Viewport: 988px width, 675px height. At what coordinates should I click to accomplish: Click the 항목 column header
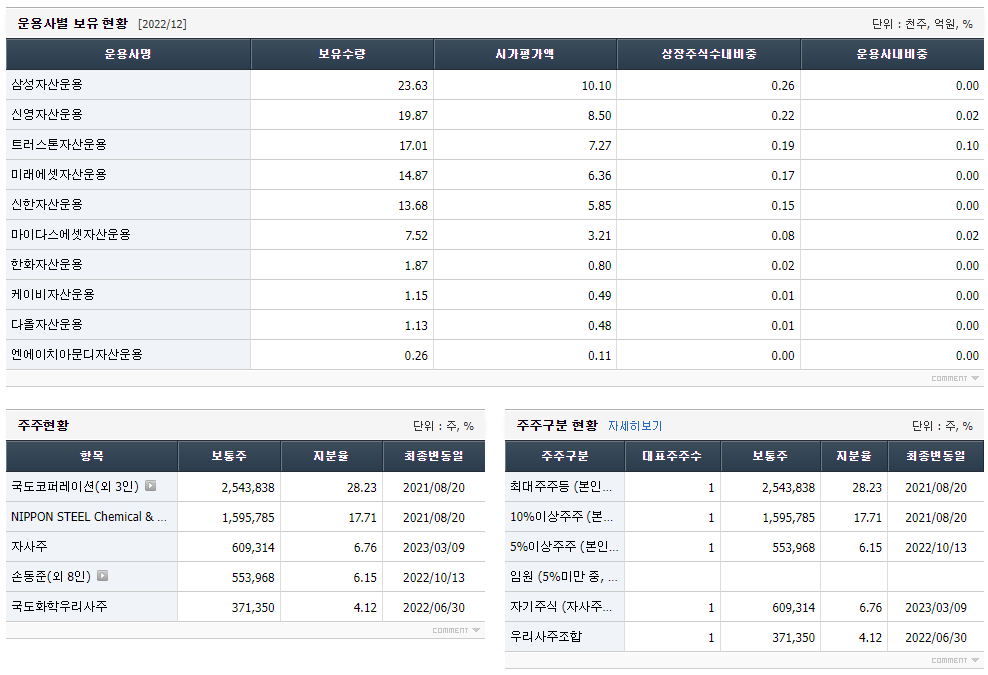click(x=92, y=456)
